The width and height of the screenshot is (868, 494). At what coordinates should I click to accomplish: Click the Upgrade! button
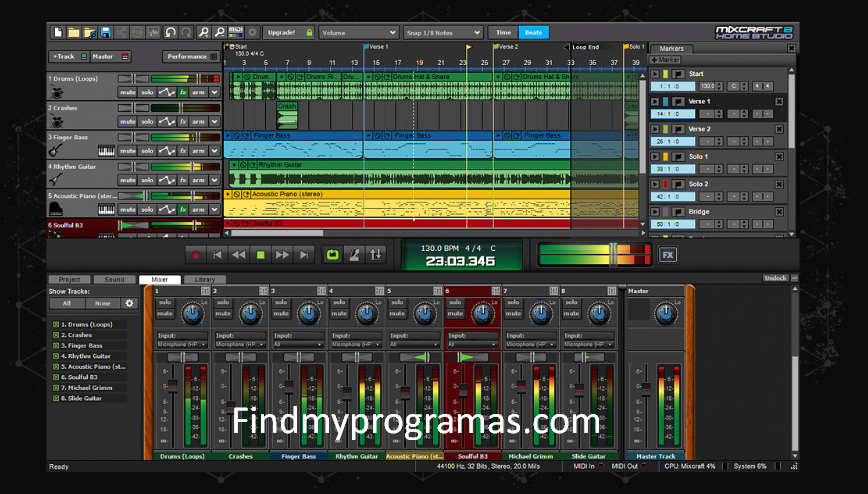pos(288,33)
